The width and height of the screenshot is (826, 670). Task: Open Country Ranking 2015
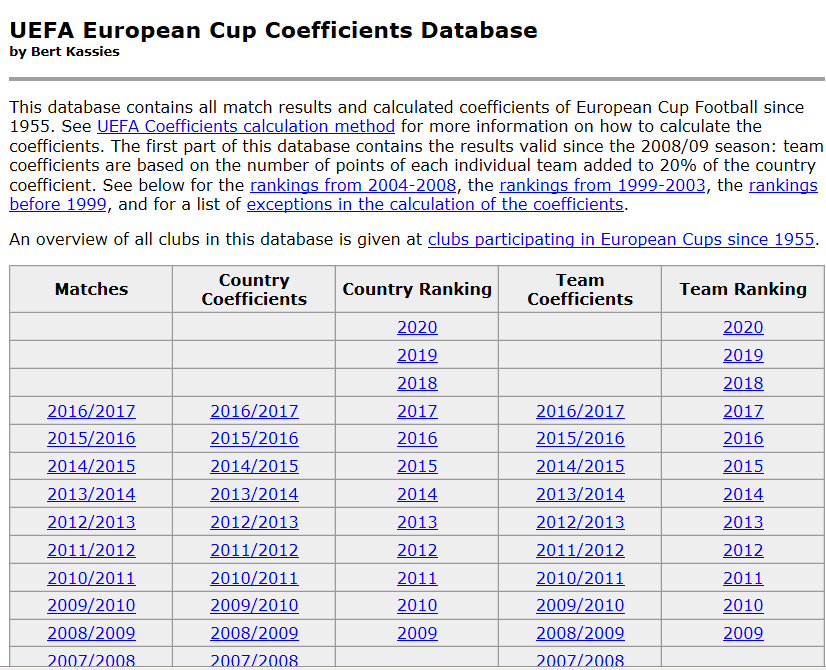pos(417,466)
